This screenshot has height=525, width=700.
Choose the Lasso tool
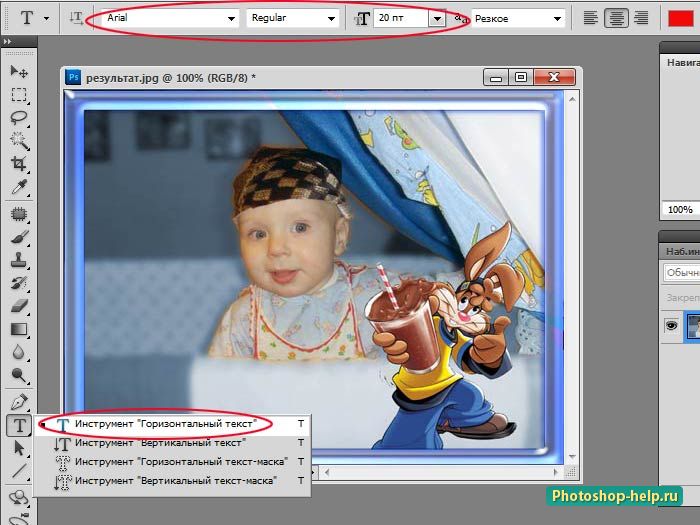coord(19,118)
